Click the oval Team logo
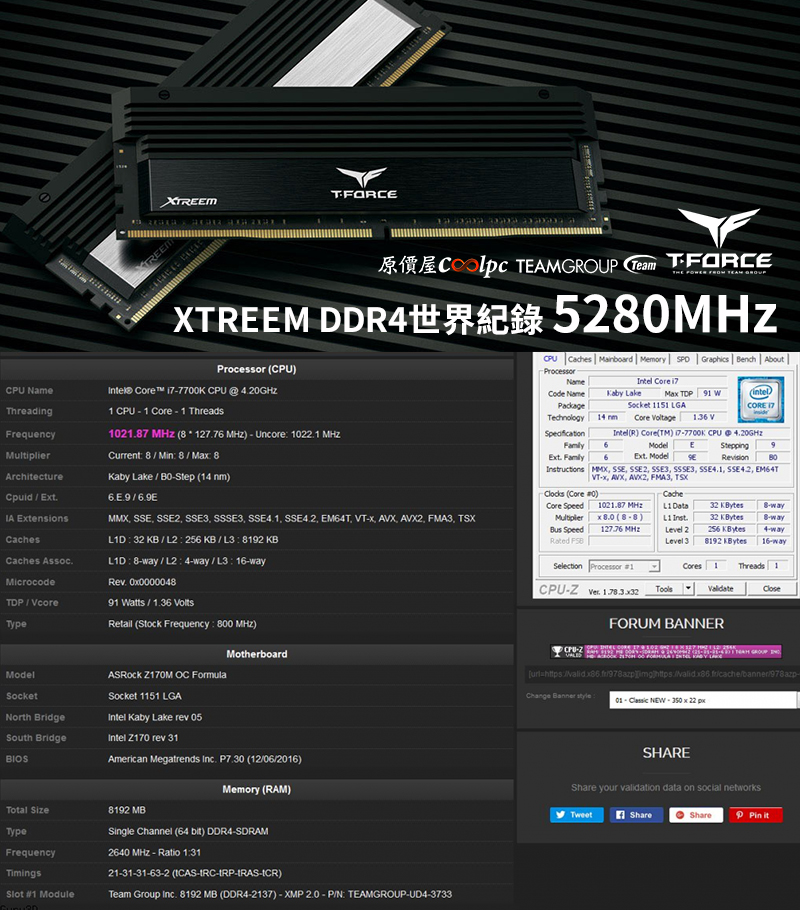This screenshot has width=800, height=910. [640, 265]
